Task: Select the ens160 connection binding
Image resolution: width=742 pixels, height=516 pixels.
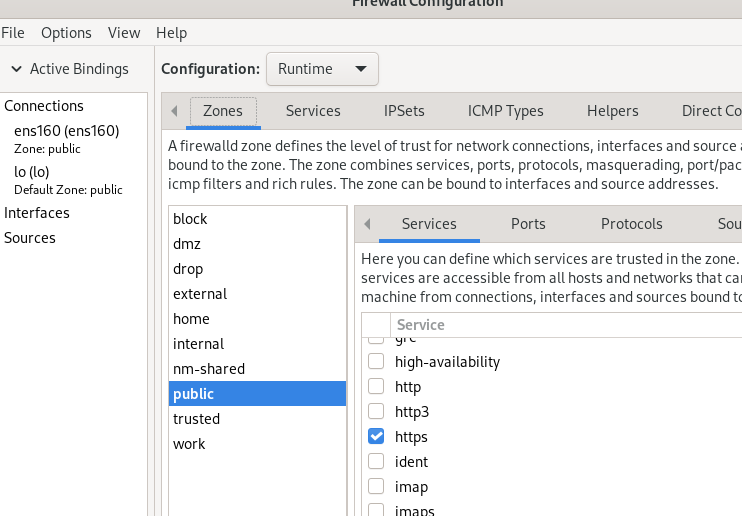Action: pyautogui.click(x=66, y=131)
